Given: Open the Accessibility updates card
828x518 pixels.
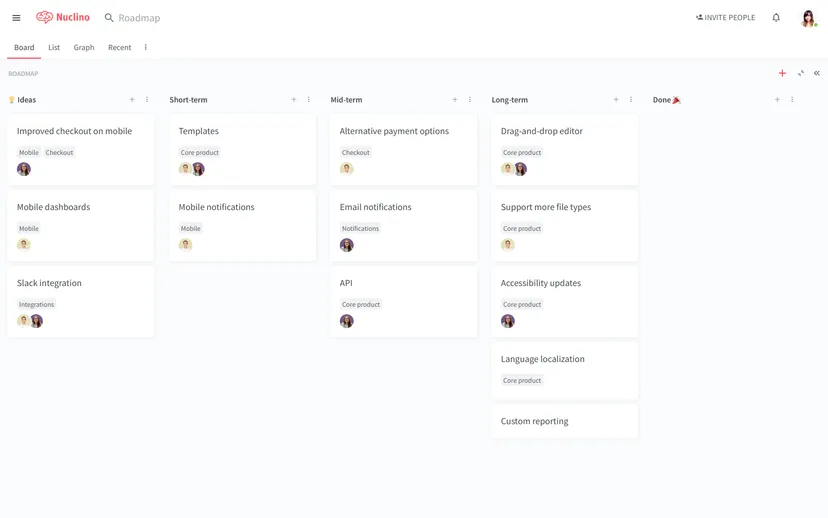Looking at the screenshot, I should [x=564, y=302].
